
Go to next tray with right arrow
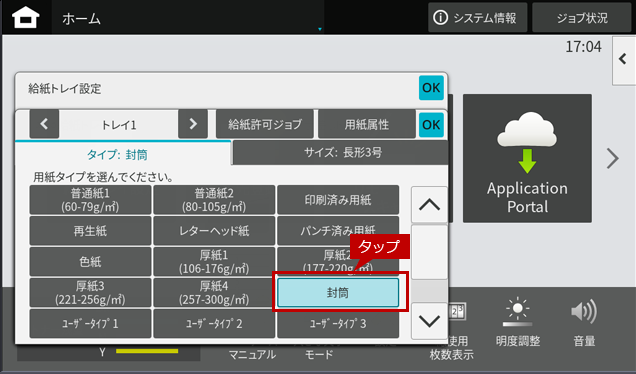193,124
